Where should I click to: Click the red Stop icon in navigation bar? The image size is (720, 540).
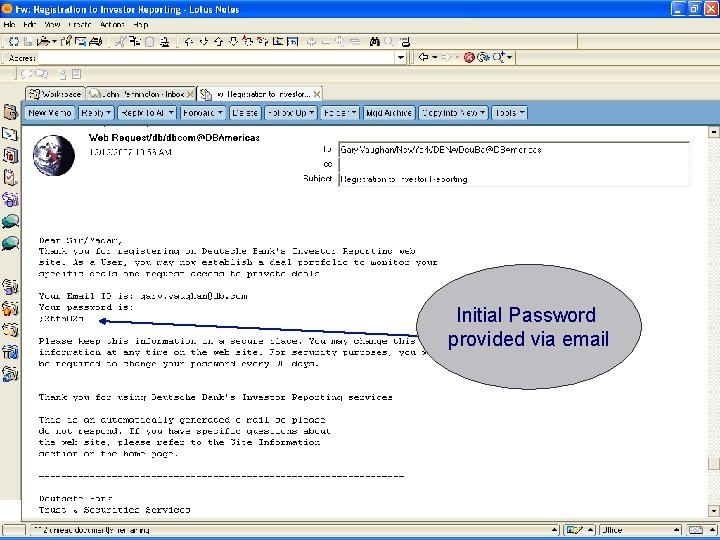coord(469,57)
